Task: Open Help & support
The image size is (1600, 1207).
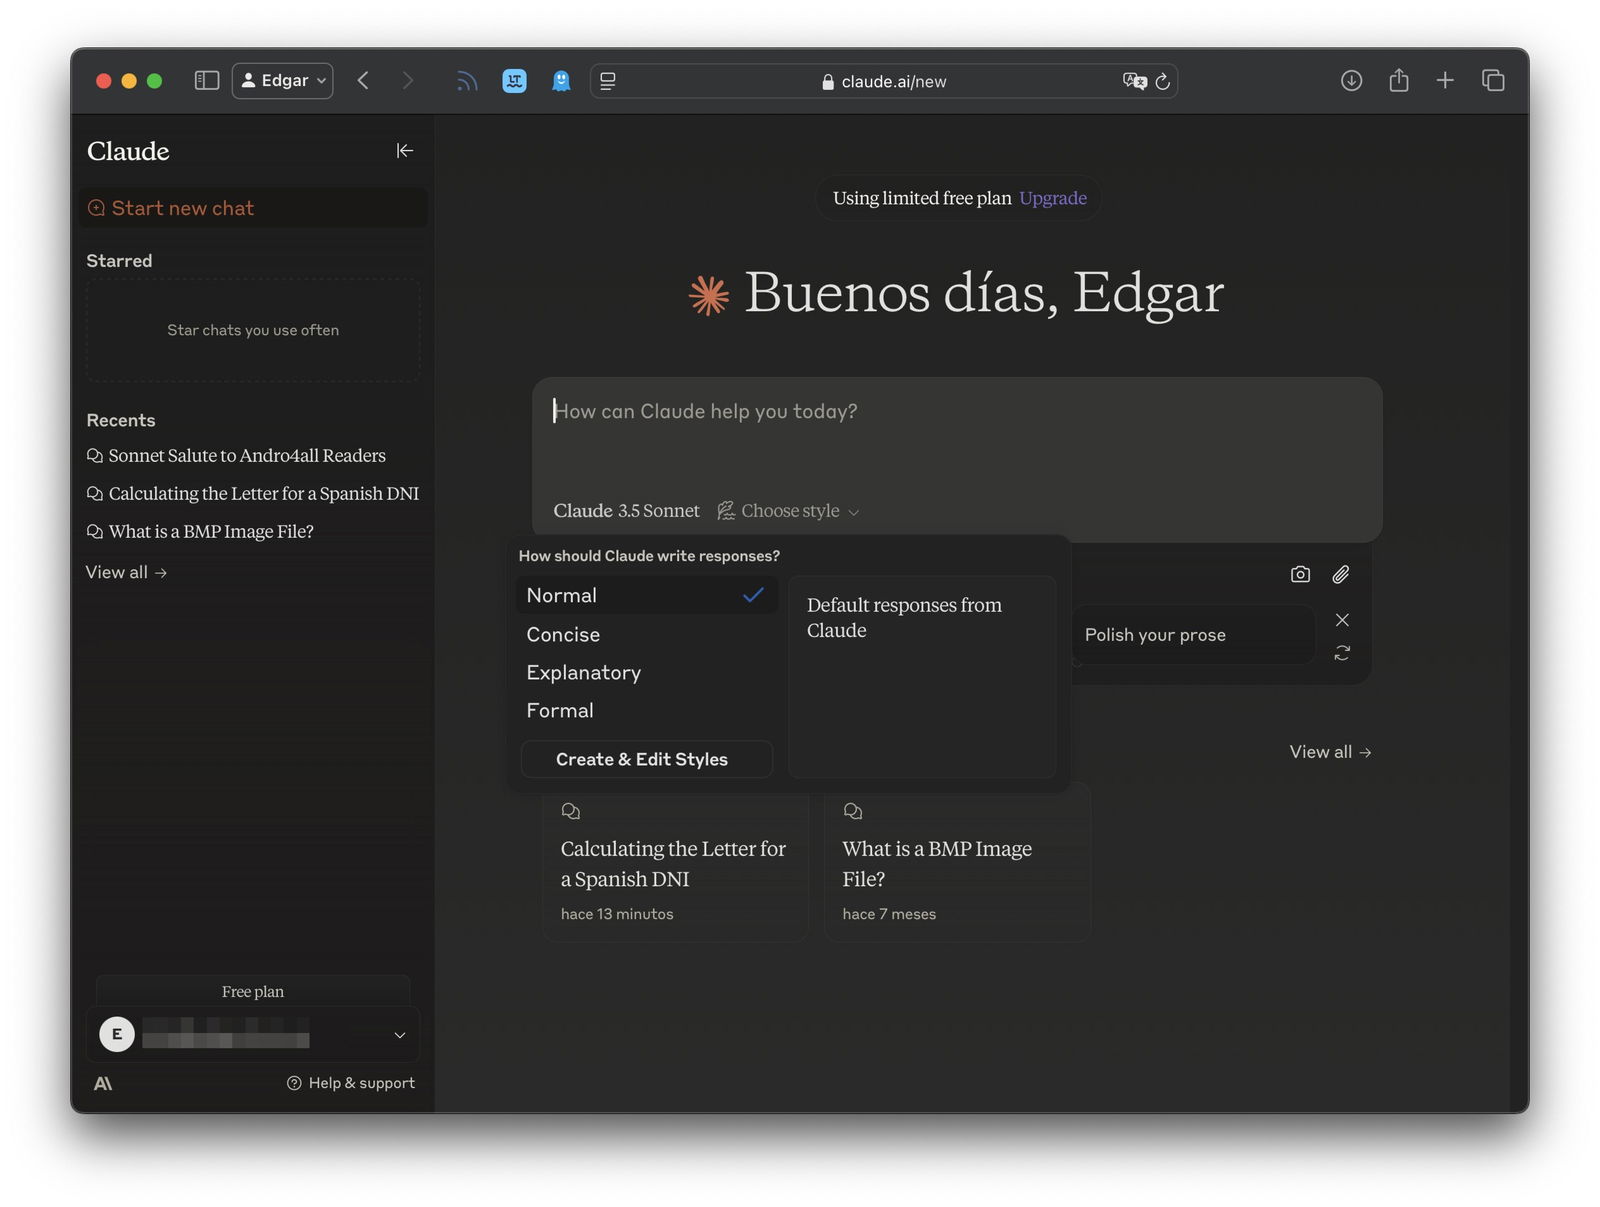Action: [x=351, y=1083]
